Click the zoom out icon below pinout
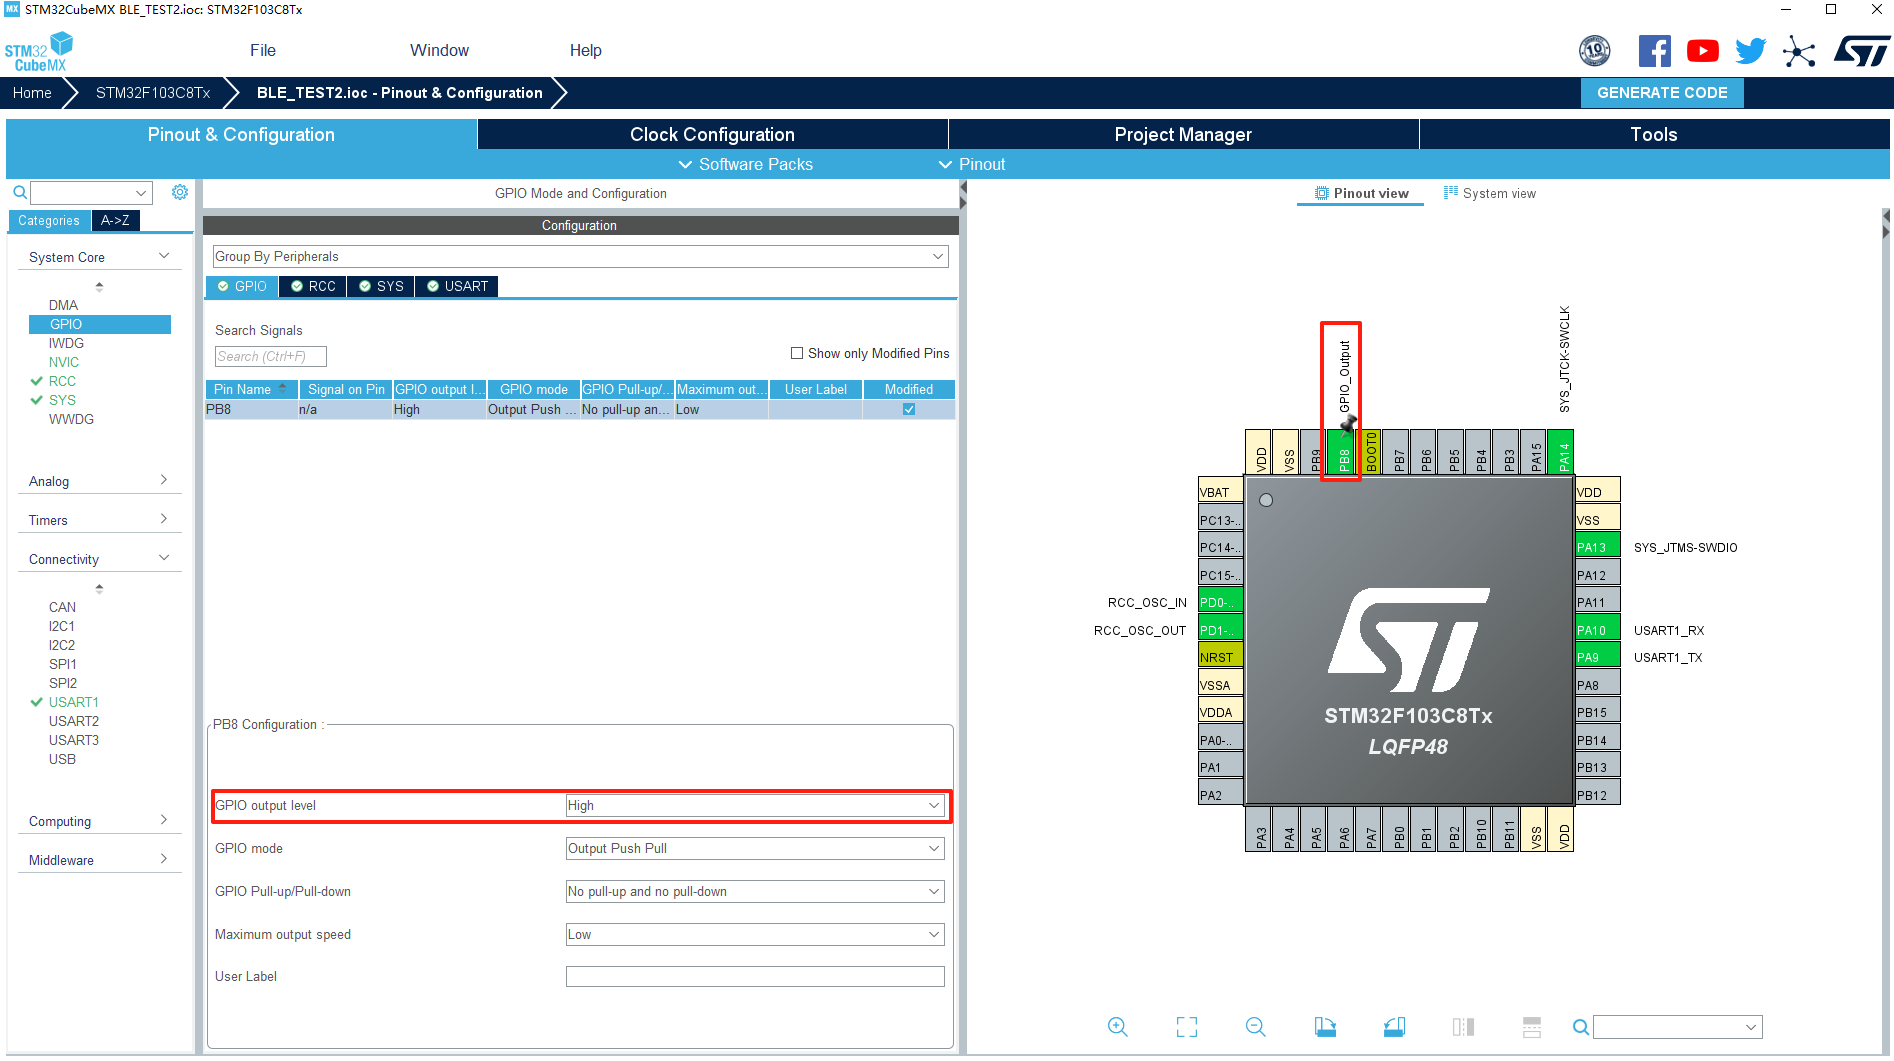 (1255, 1027)
